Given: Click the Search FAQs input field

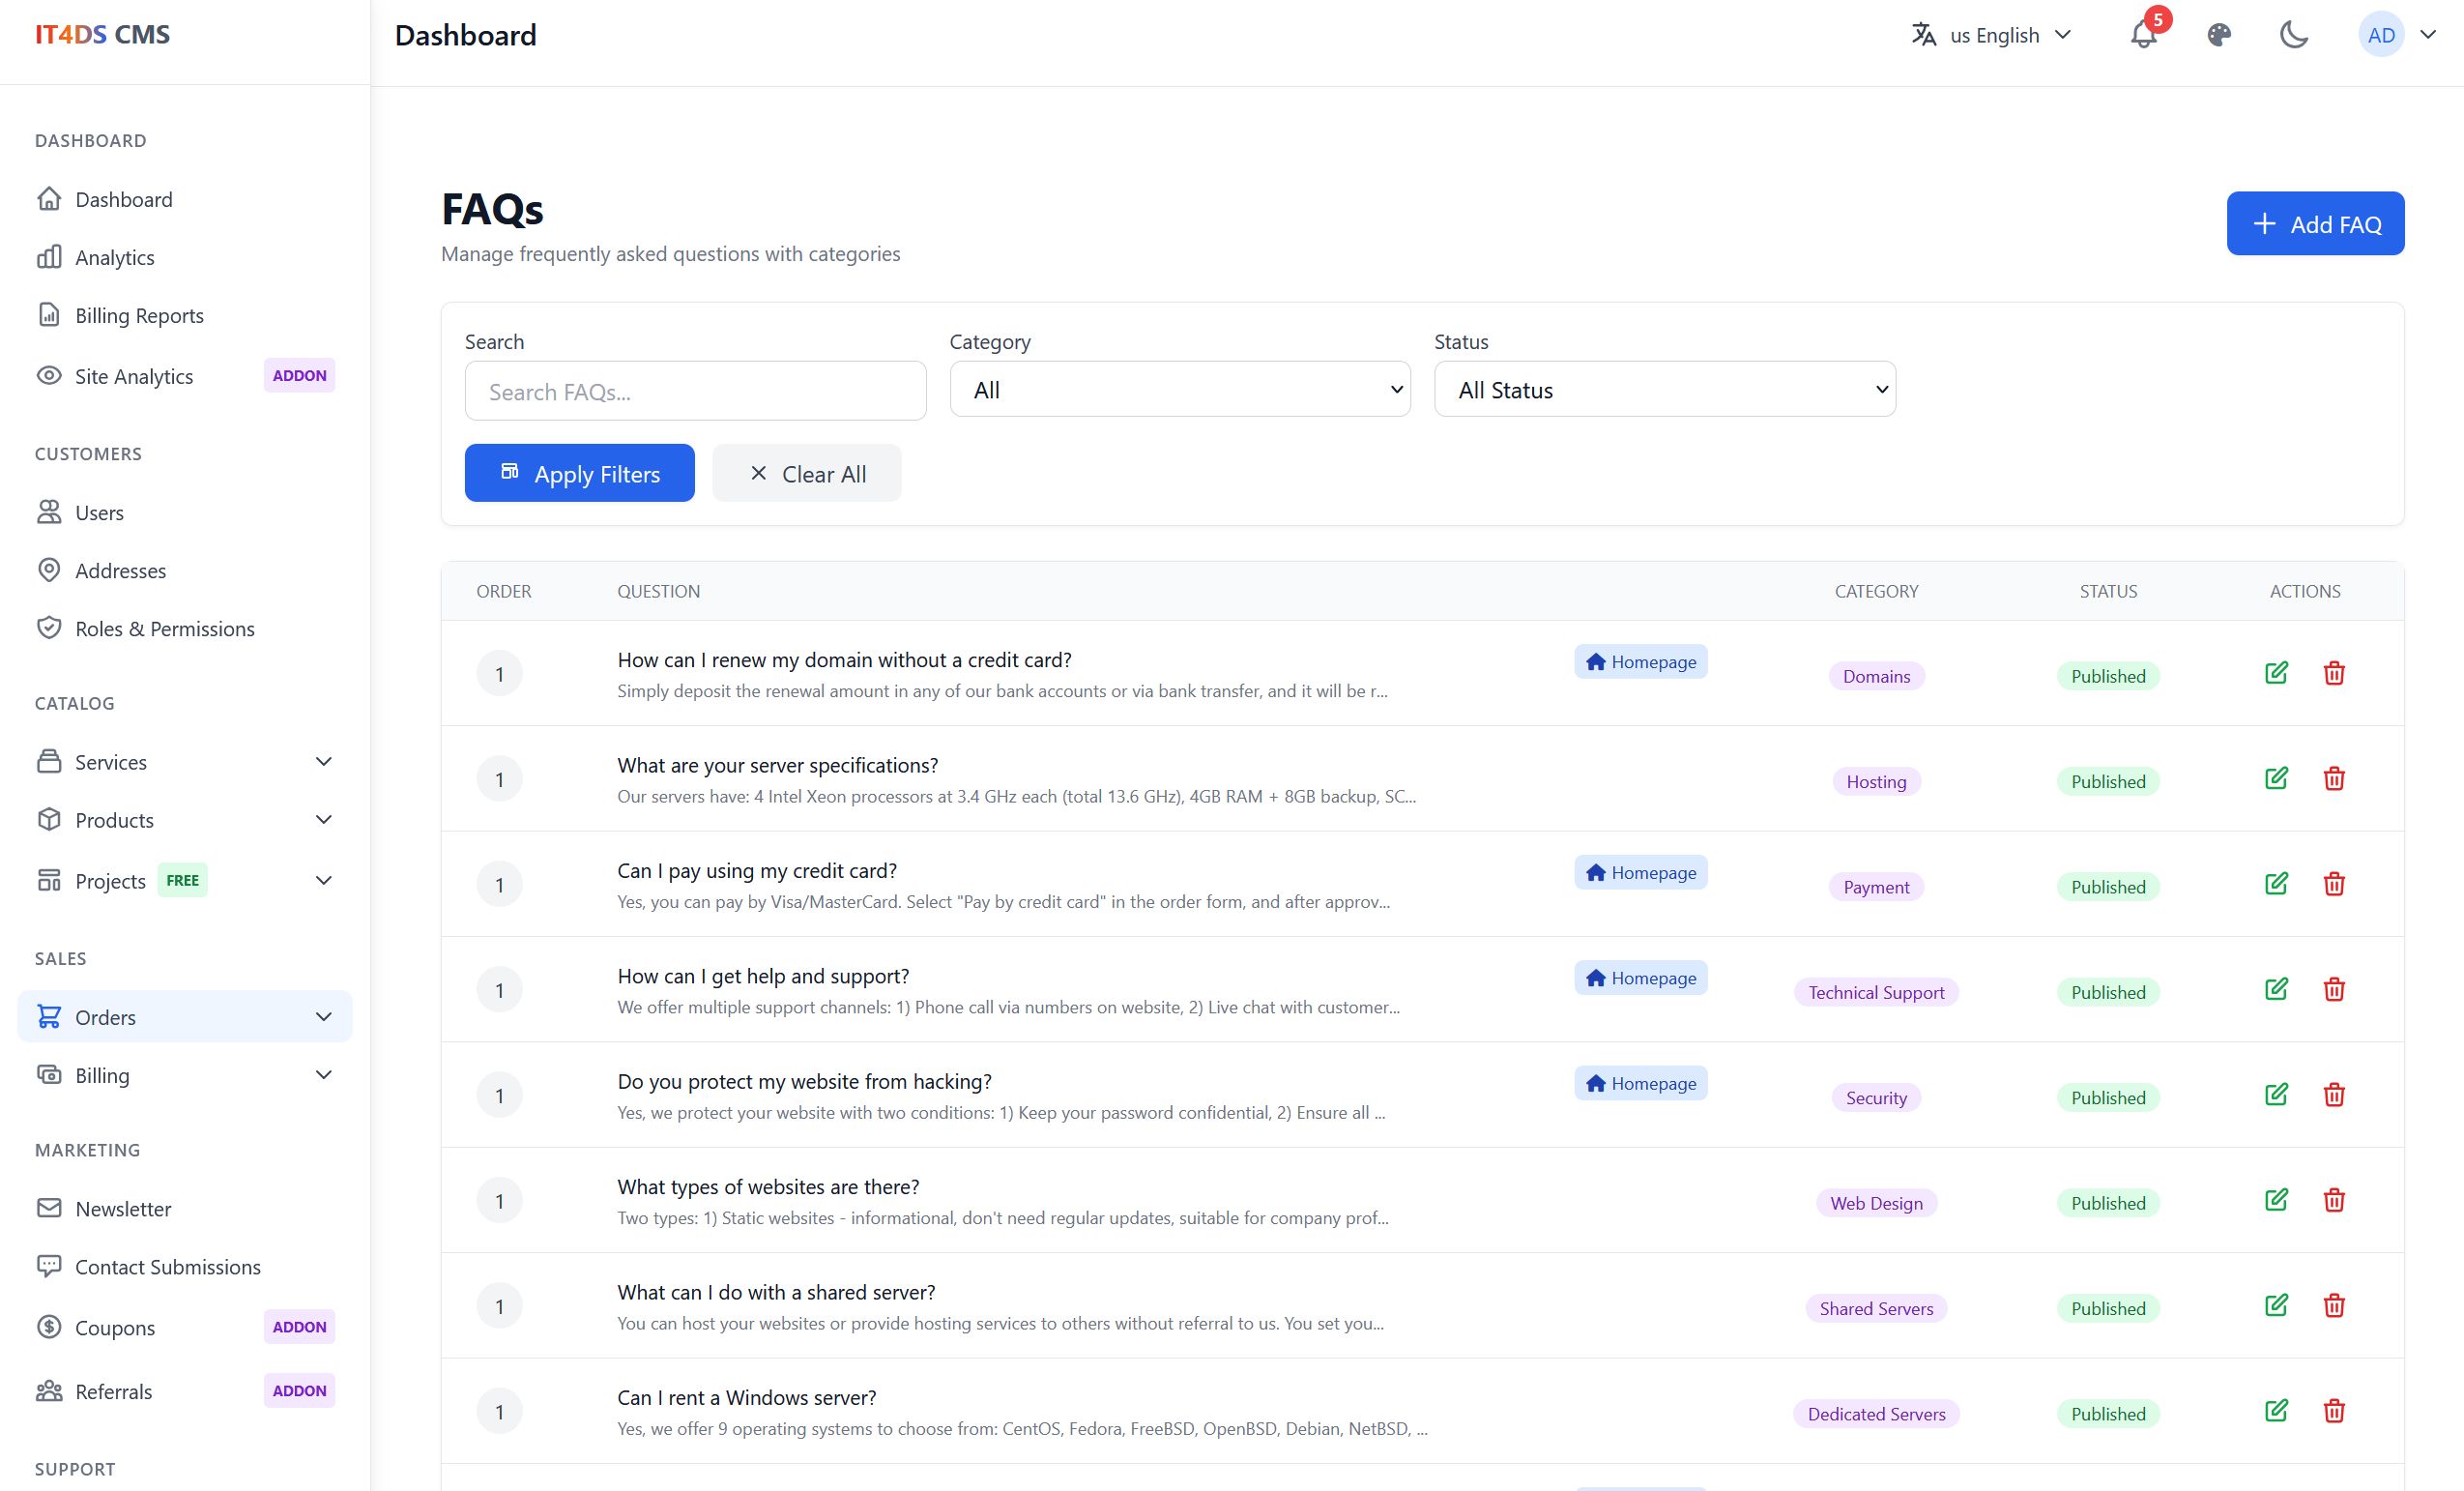Looking at the screenshot, I should tap(695, 392).
